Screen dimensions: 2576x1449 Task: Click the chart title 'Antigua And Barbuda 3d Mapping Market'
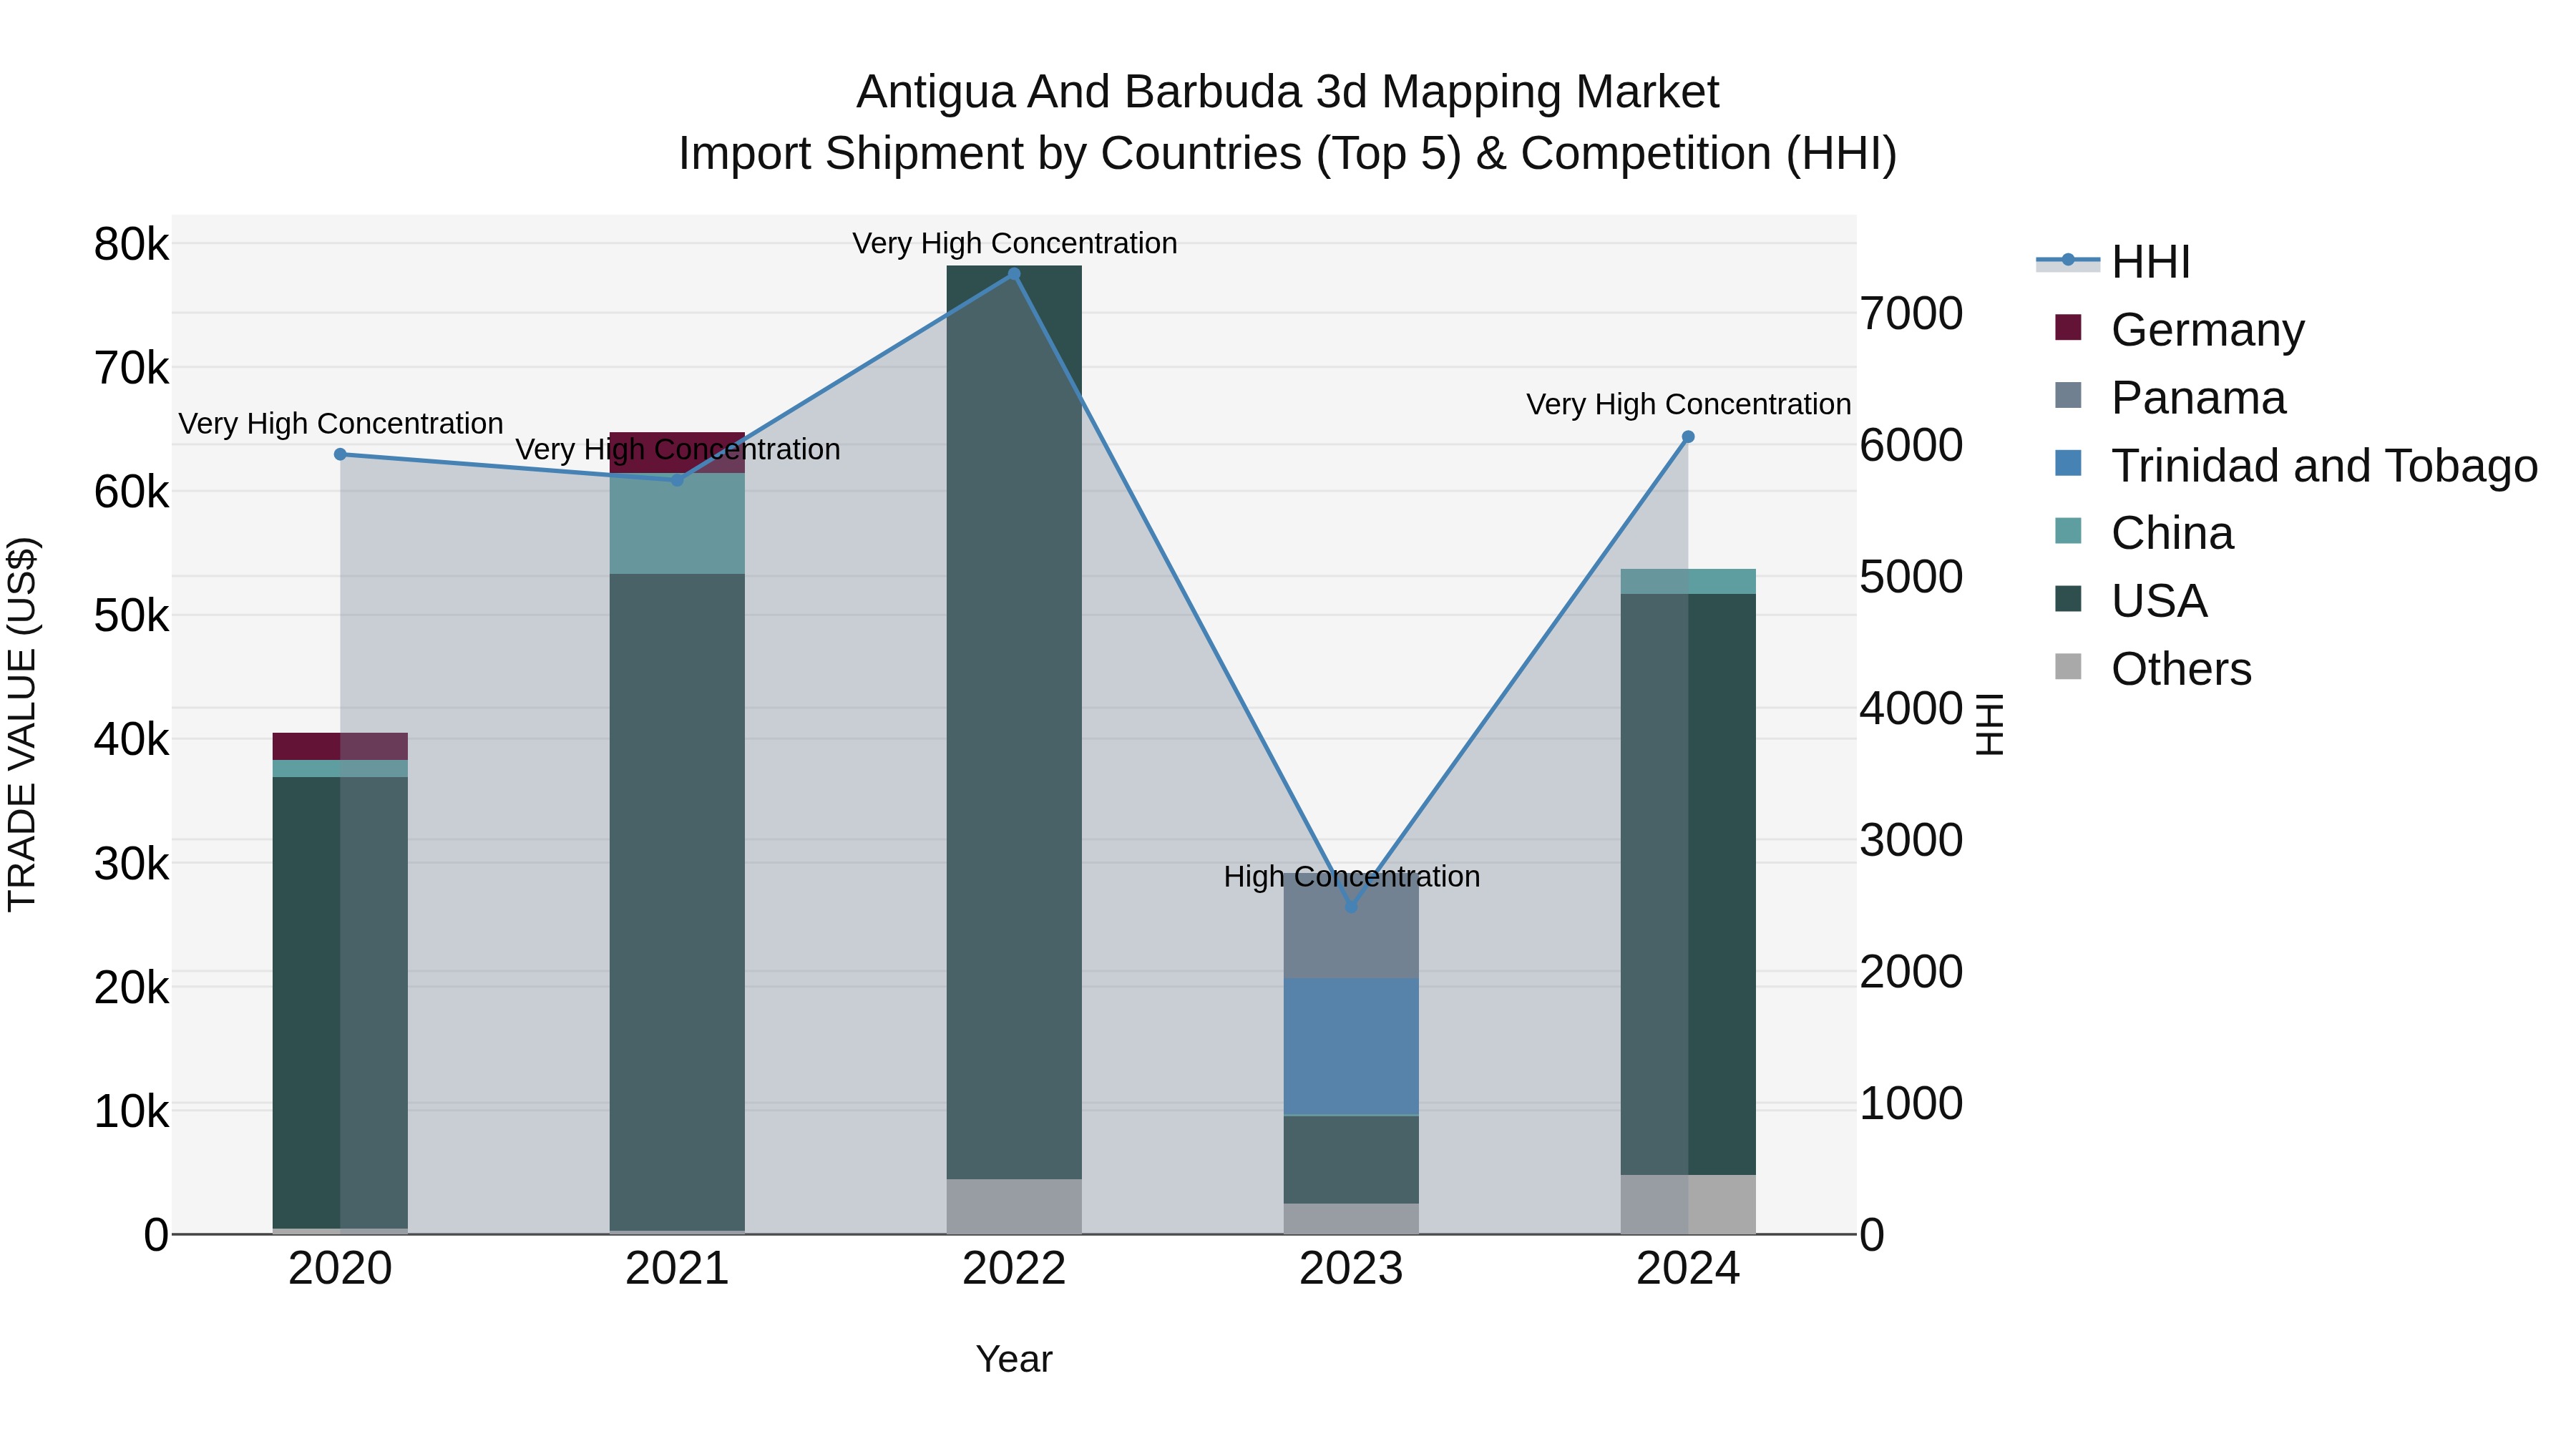point(1287,92)
